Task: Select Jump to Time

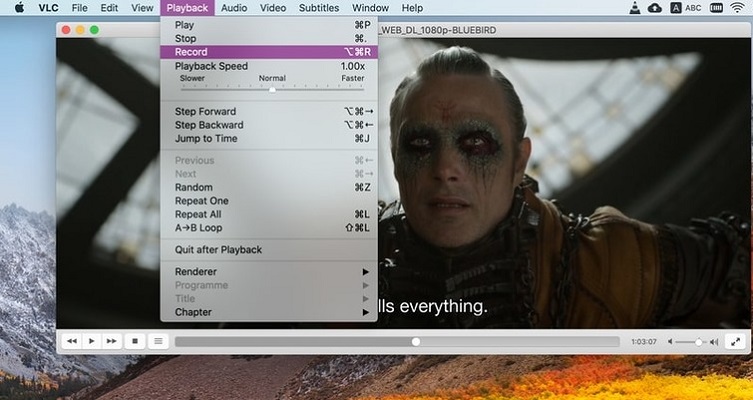Action: (269, 138)
